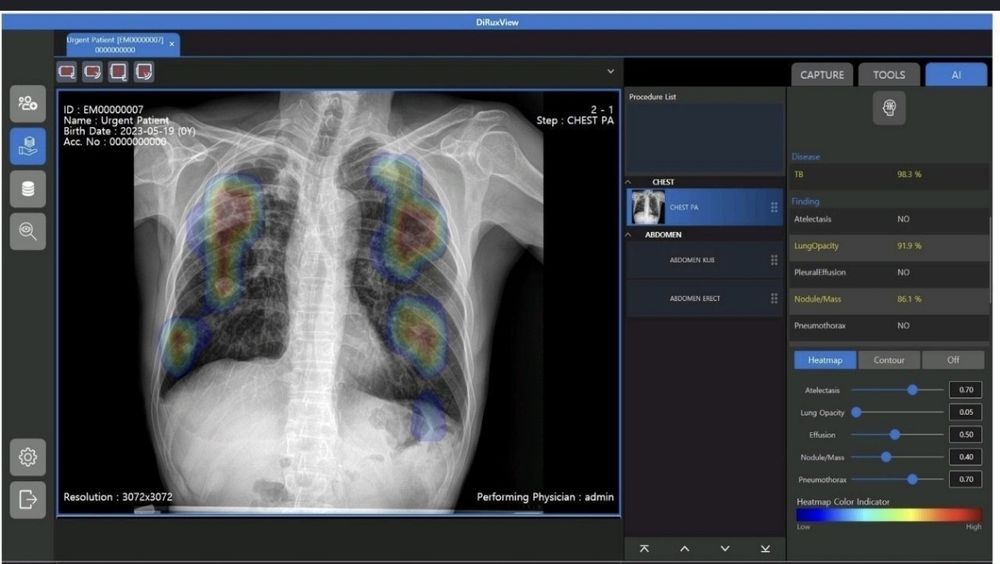Enable Contour overlay mode
This screenshot has height=564, width=1000.
(889, 360)
